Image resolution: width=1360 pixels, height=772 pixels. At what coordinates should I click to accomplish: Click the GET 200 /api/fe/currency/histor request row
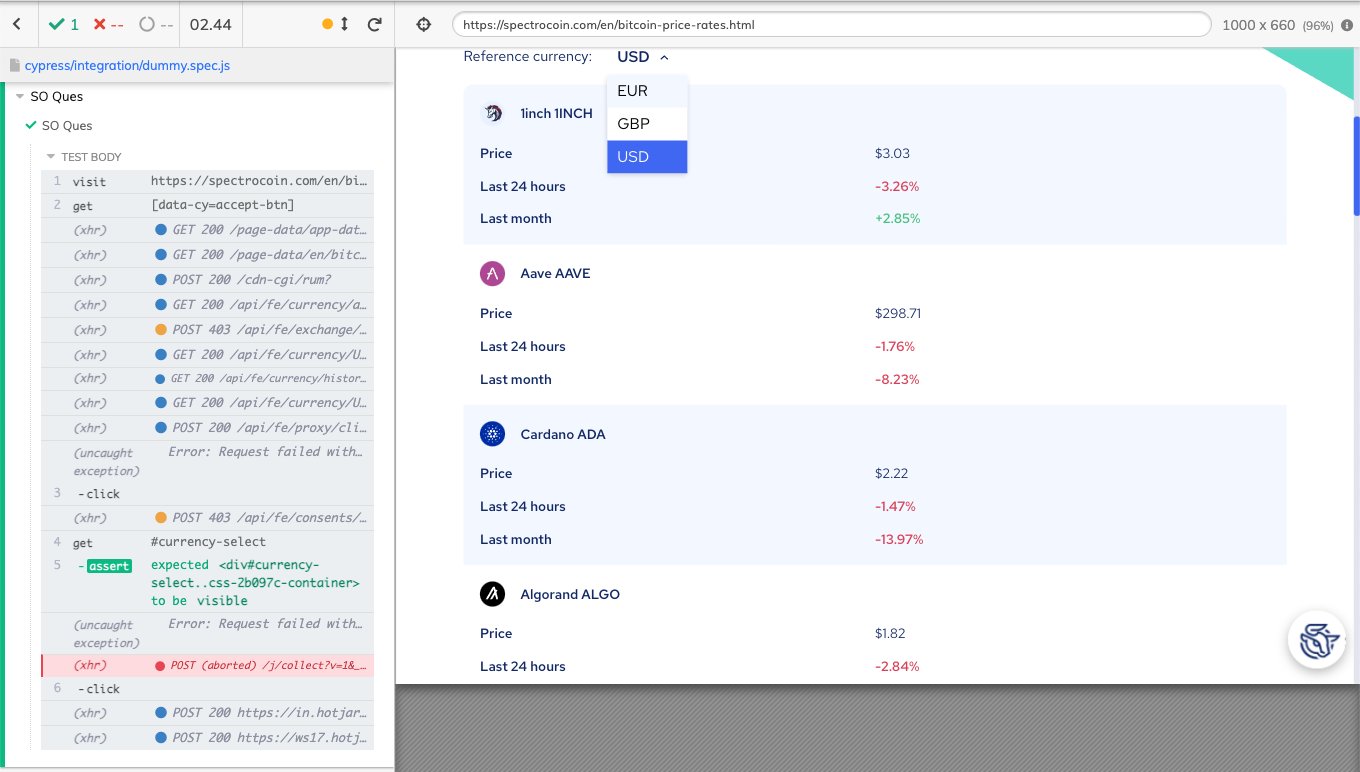(x=208, y=378)
